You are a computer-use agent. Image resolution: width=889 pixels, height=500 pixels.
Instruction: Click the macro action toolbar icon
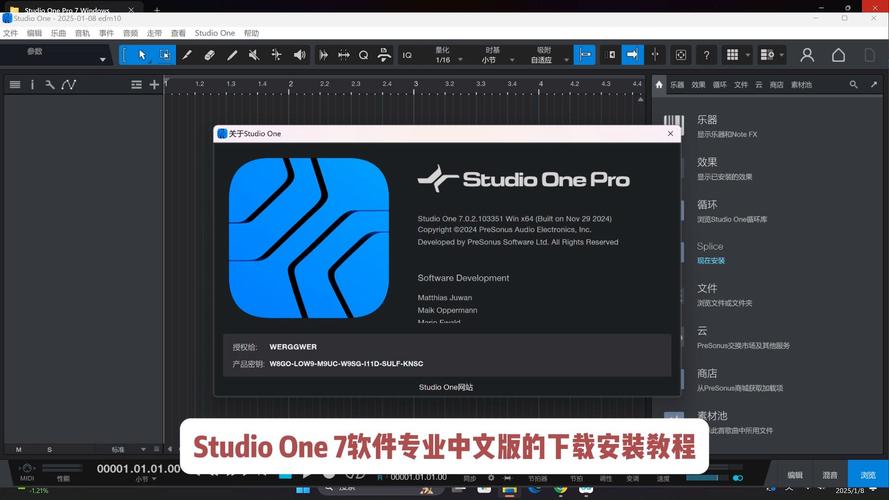[x=384, y=55]
